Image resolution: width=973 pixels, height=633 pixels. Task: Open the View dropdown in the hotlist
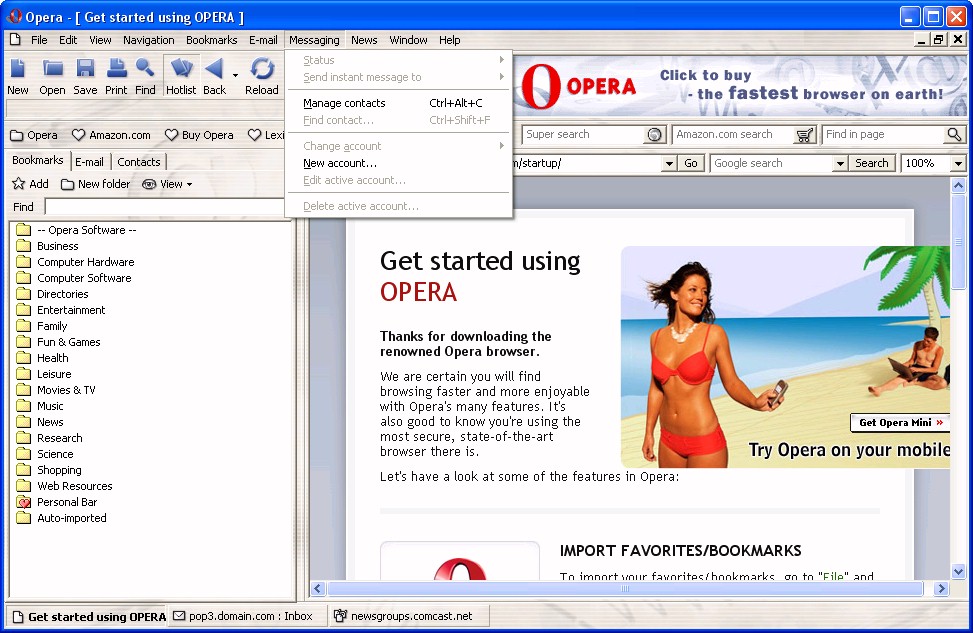coord(167,184)
